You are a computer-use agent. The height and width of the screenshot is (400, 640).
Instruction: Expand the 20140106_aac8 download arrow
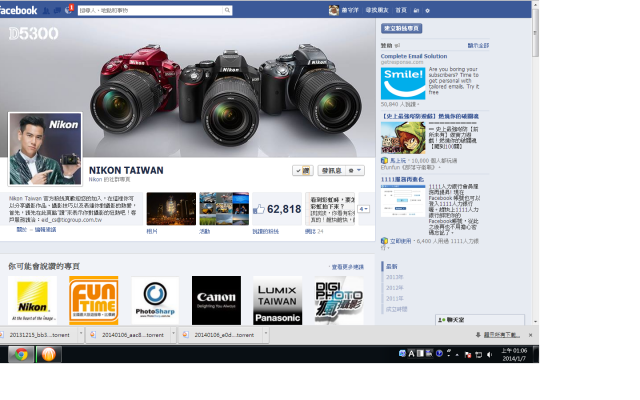click(173, 334)
